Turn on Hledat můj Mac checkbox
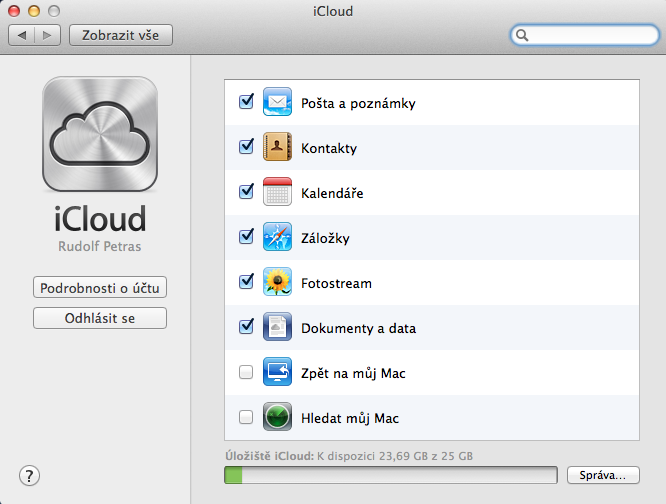The image size is (666, 504). [x=246, y=418]
